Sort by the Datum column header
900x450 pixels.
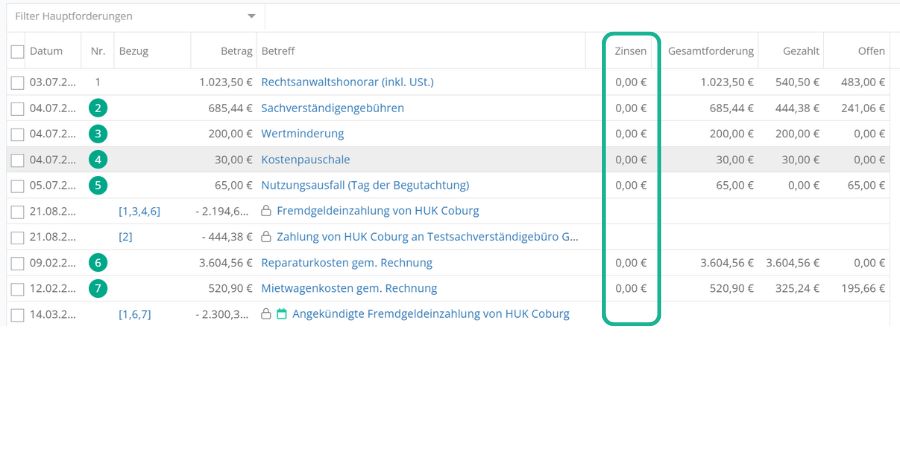pos(46,51)
